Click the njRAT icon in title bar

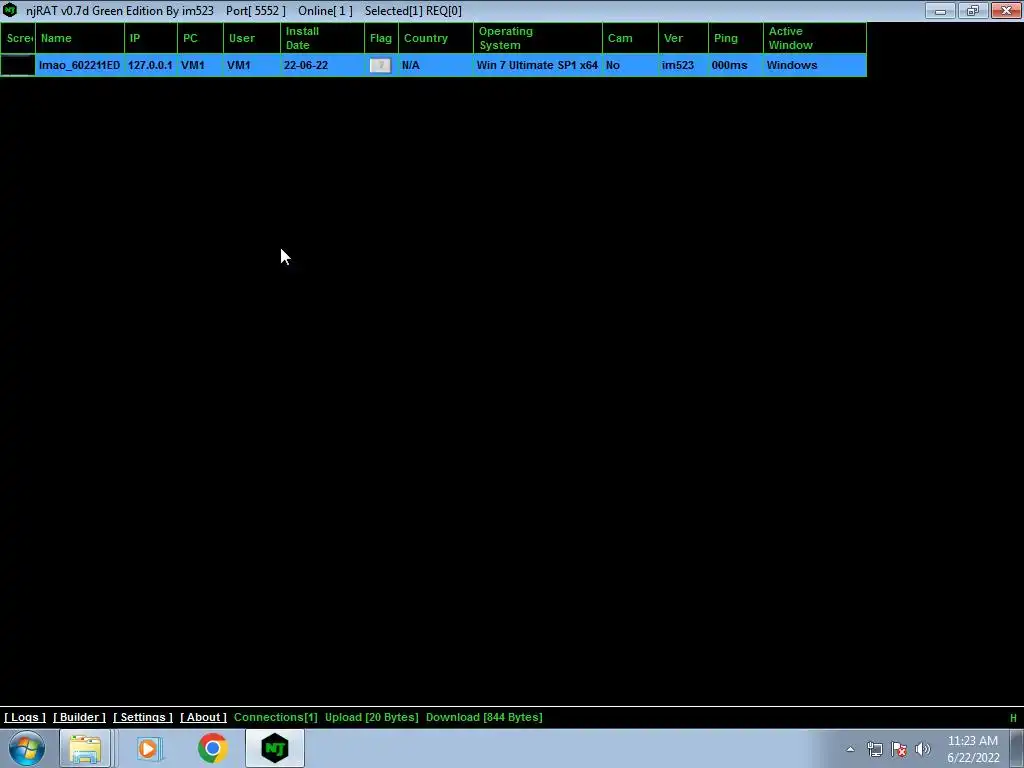tap(10, 10)
